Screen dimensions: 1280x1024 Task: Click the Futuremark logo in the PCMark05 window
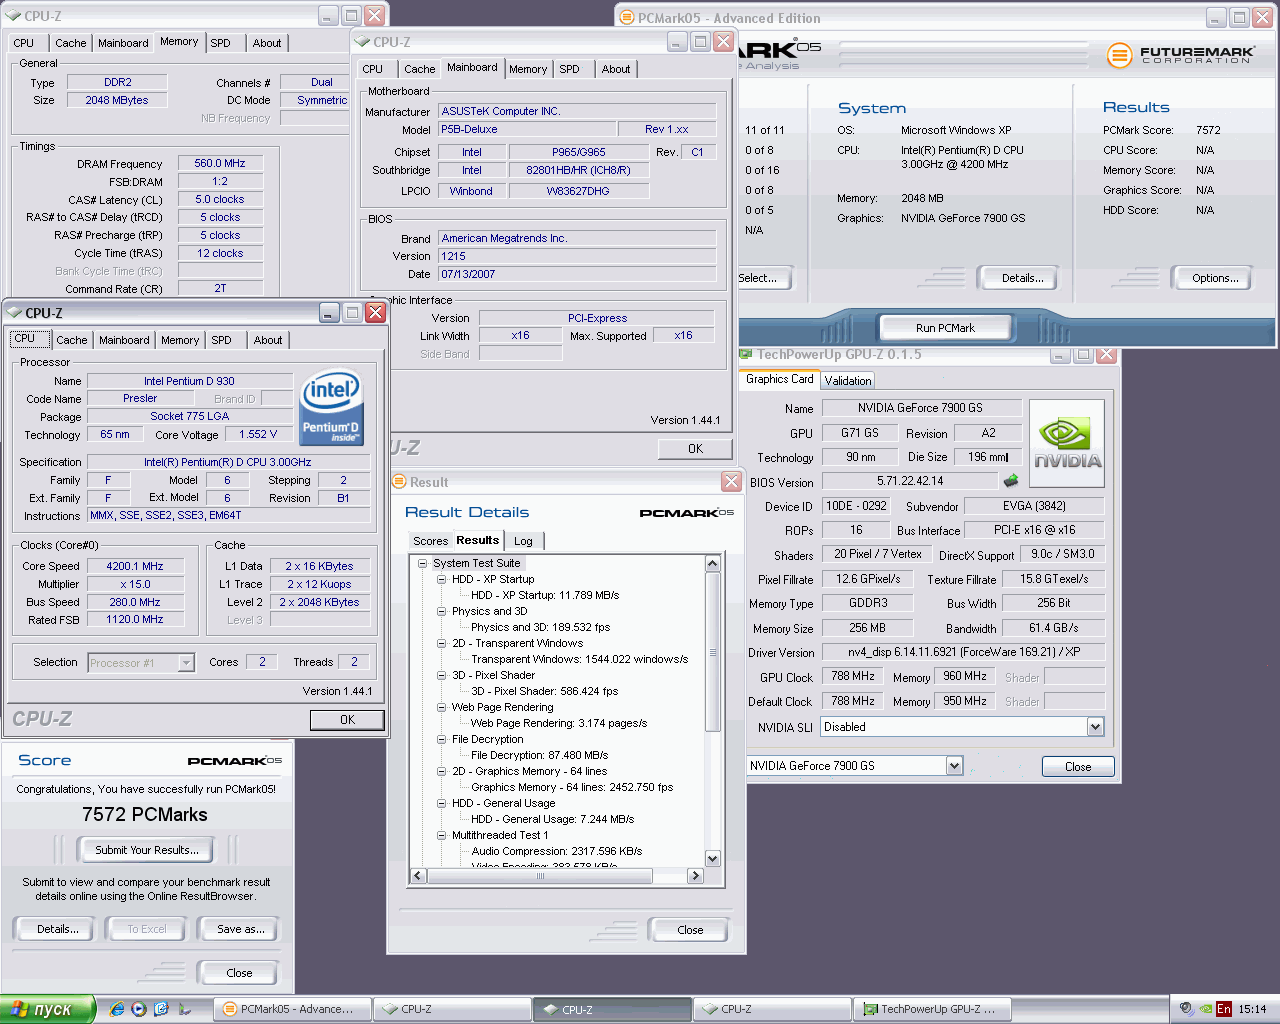[1180, 55]
